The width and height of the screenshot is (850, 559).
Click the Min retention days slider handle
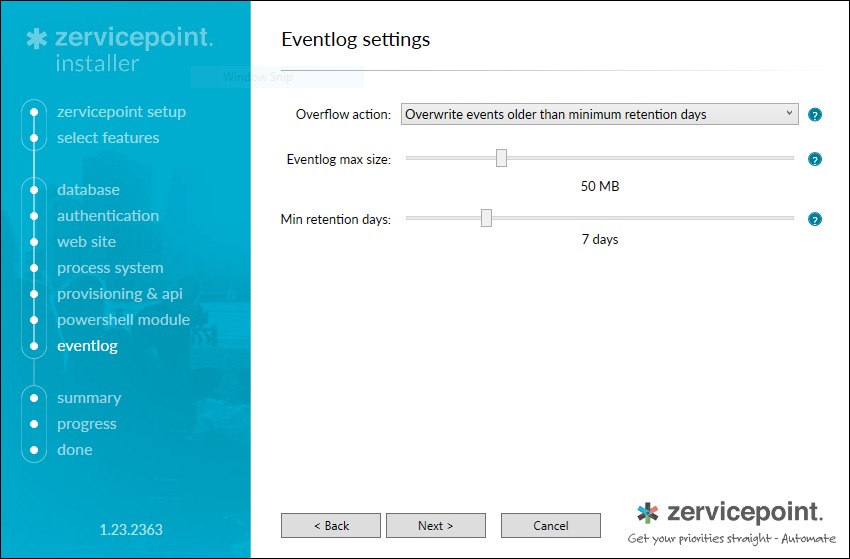coord(486,218)
